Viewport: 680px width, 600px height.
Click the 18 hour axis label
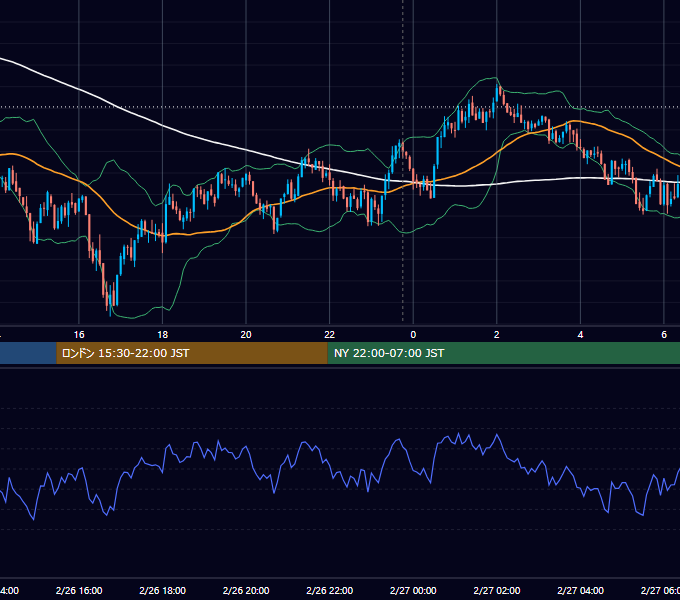[x=163, y=335]
